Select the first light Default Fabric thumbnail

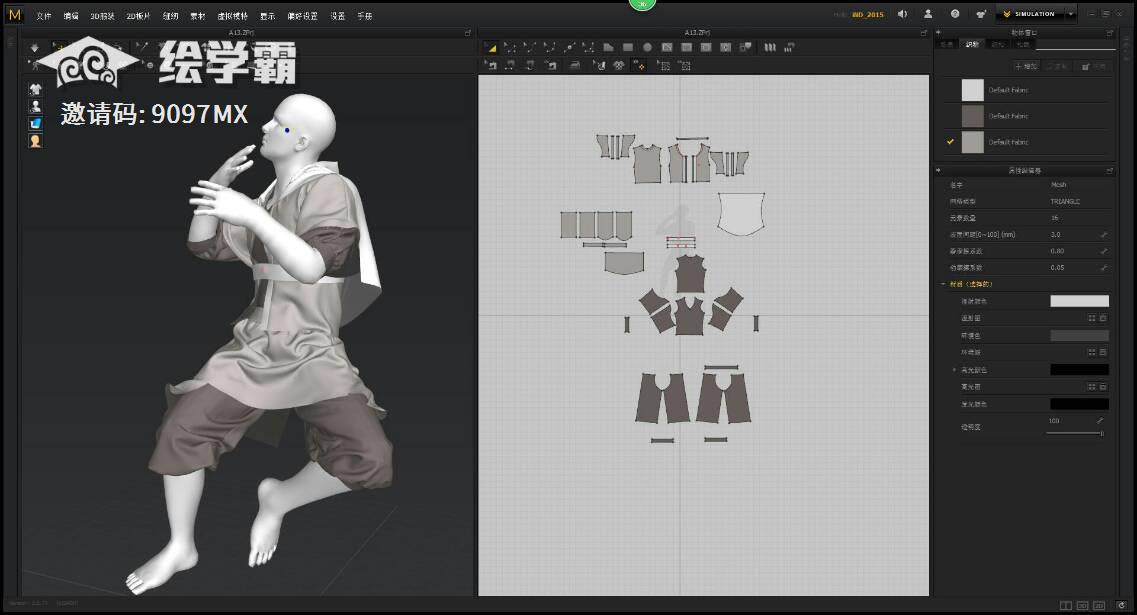click(972, 90)
